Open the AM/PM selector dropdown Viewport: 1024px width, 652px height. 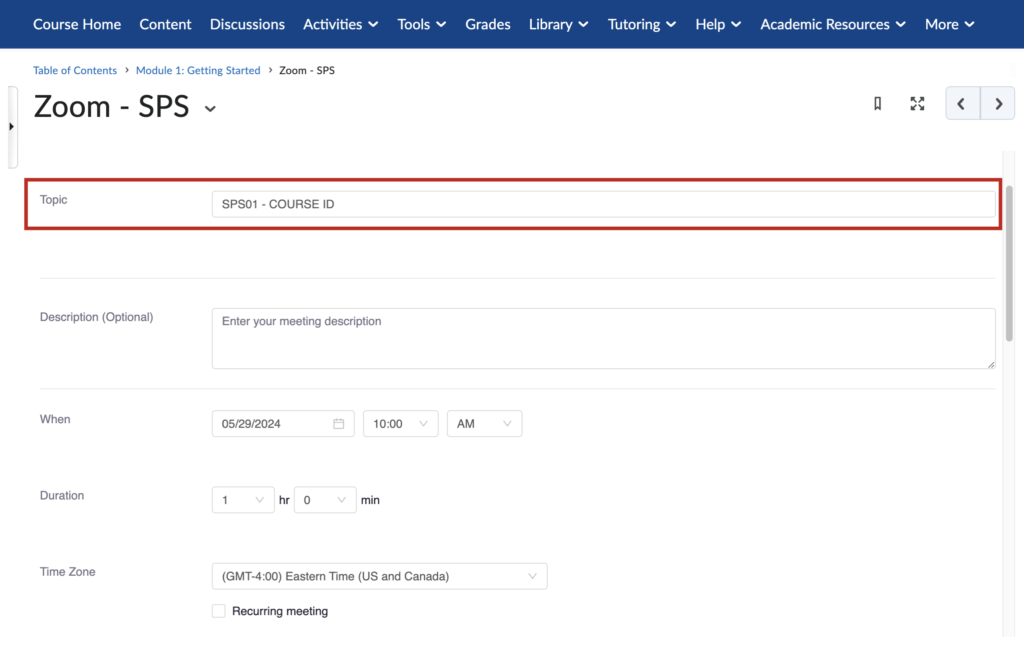click(484, 423)
